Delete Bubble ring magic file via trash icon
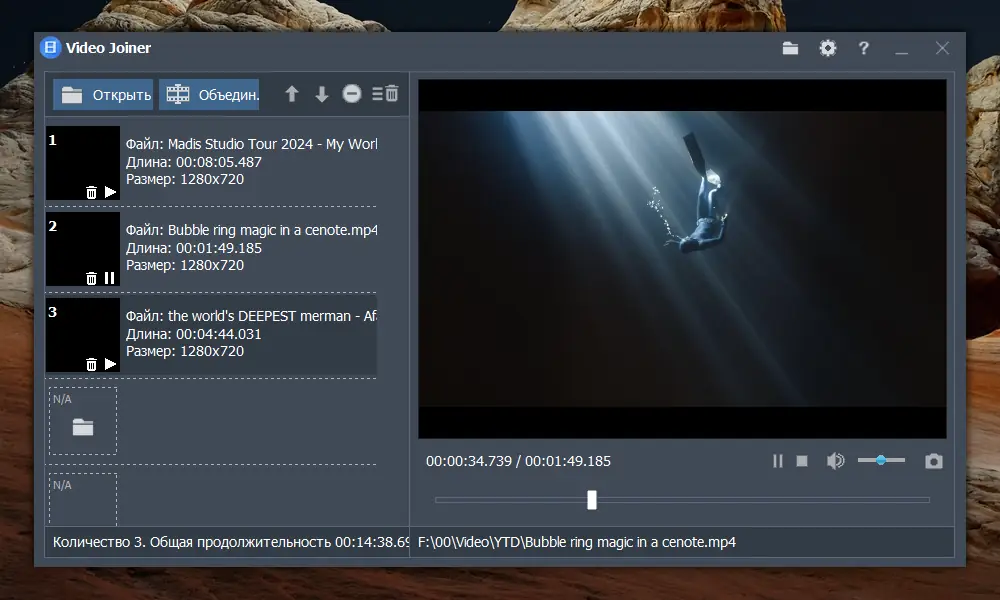The image size is (1000, 600). [91, 279]
